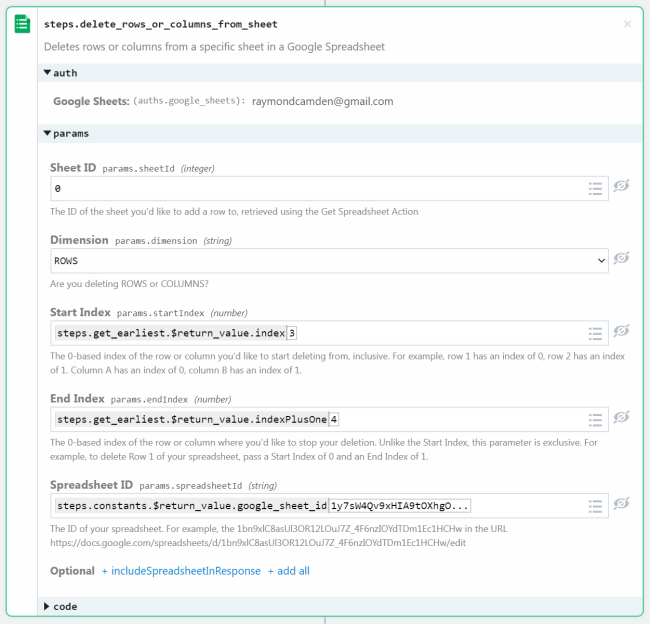Open list menu icon for Spreadsheet ID

coord(595,505)
